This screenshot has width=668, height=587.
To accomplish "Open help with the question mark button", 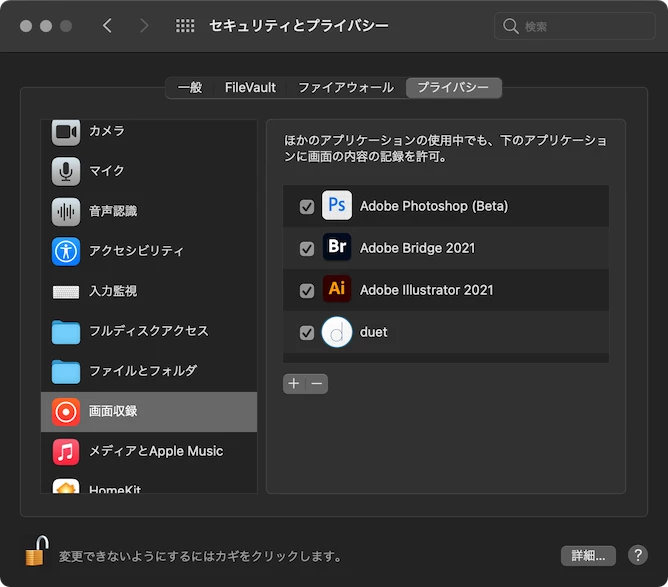I will point(638,555).
